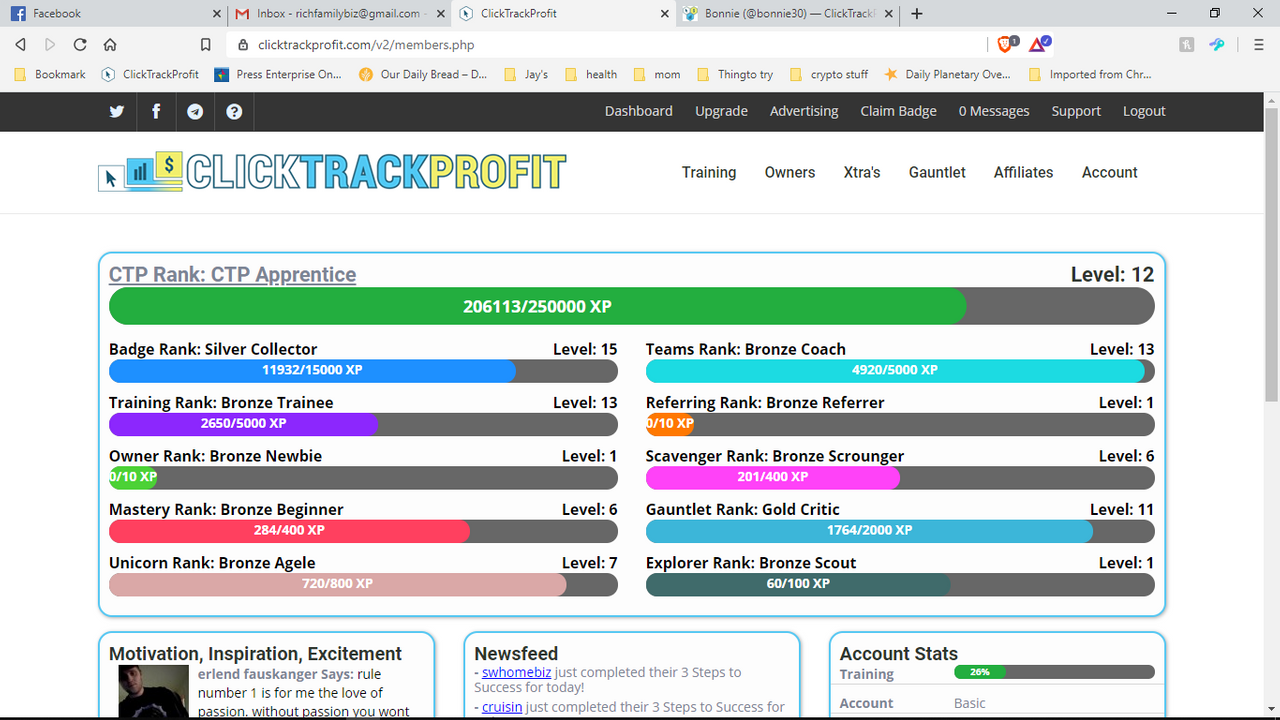Screen dimensions: 1280x720
Task: Open the Training navigation menu
Action: point(709,172)
